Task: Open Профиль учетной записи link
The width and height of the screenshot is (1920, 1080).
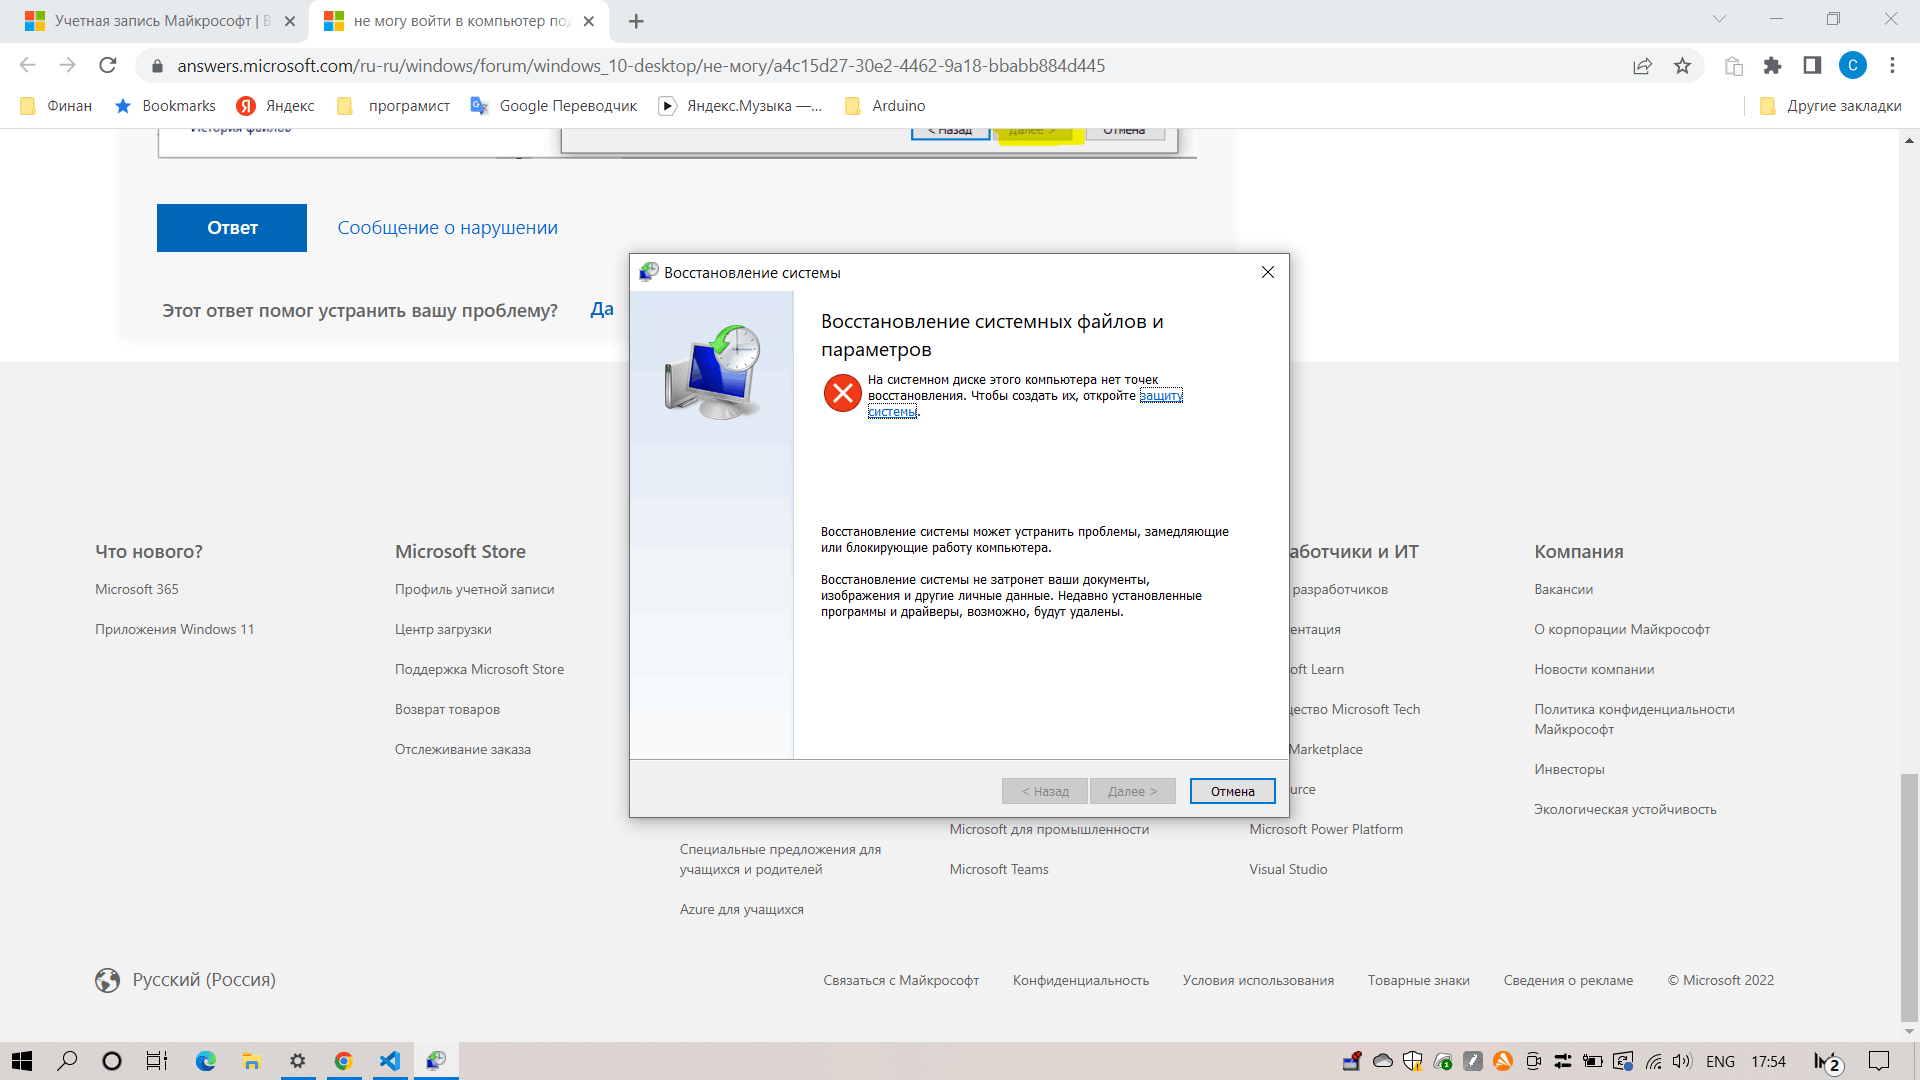Action: (x=474, y=589)
